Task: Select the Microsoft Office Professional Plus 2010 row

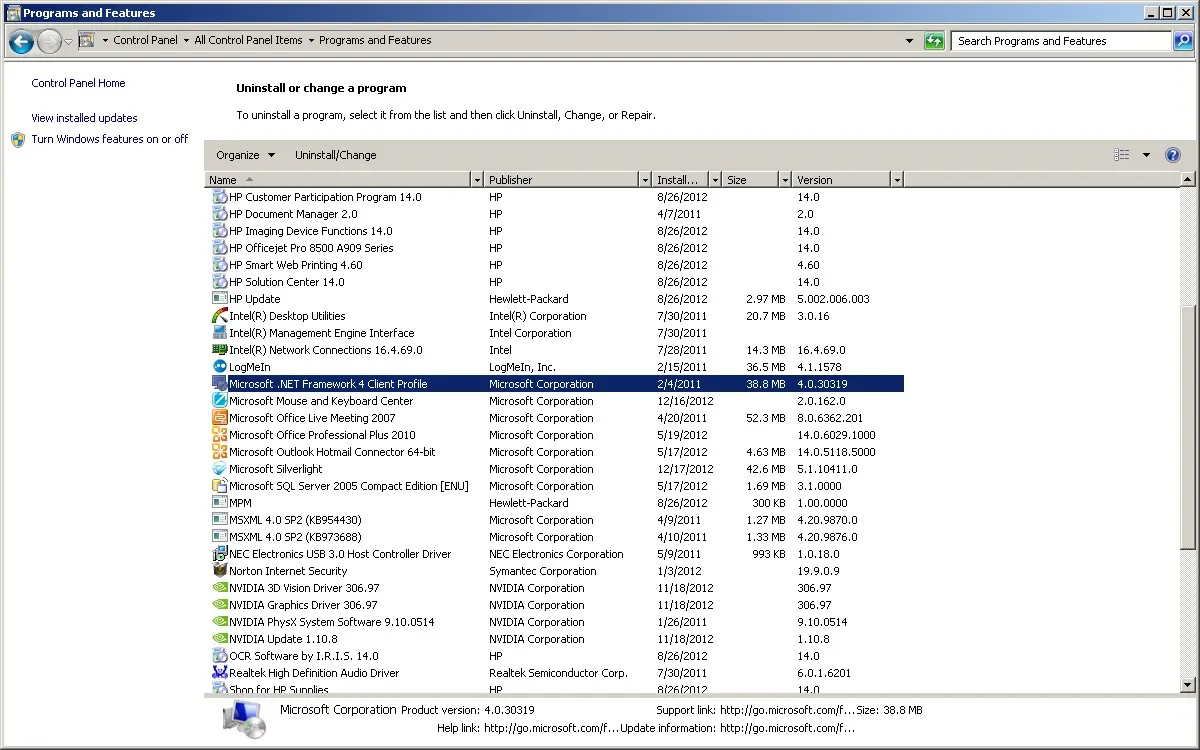Action: point(556,435)
